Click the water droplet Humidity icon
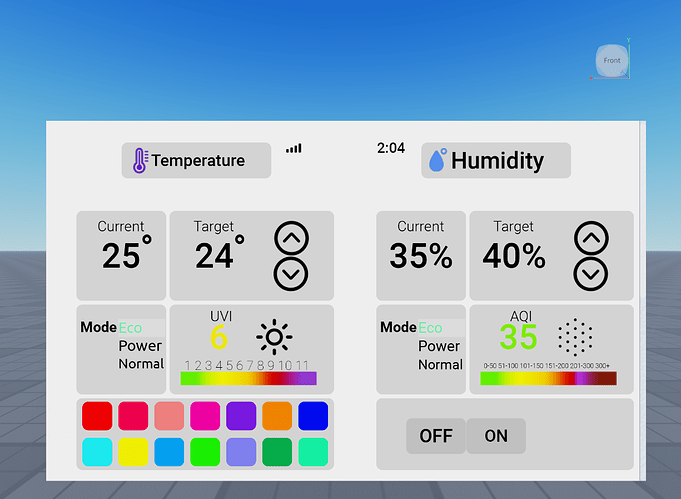This screenshot has width=681, height=499. pos(437,160)
